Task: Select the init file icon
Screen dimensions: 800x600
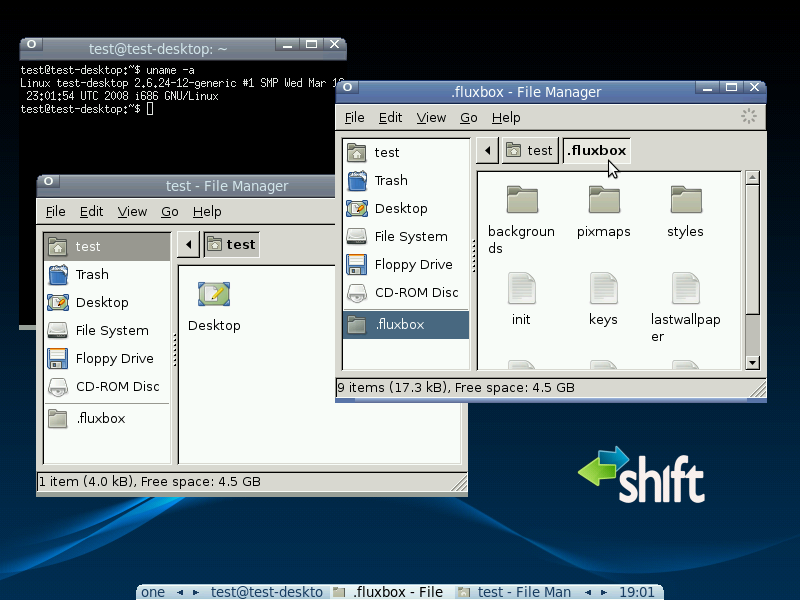Action: tap(521, 289)
